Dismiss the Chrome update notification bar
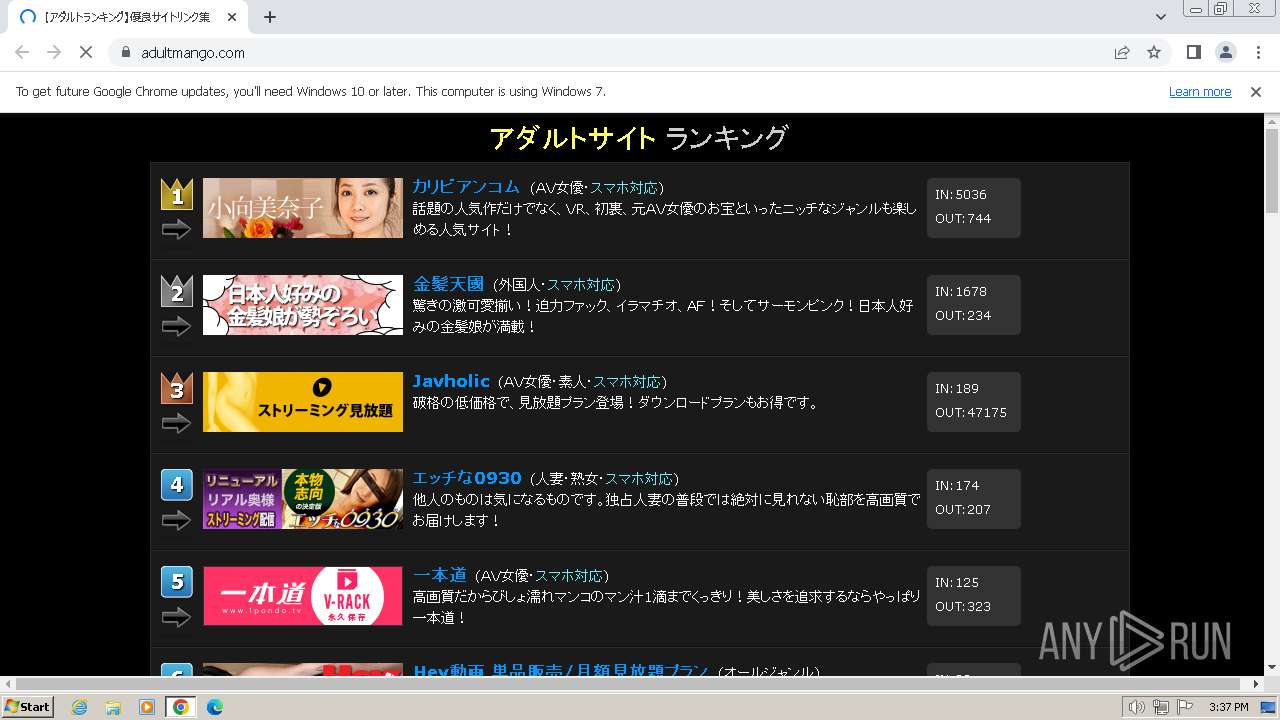The image size is (1280, 720). pyautogui.click(x=1256, y=91)
